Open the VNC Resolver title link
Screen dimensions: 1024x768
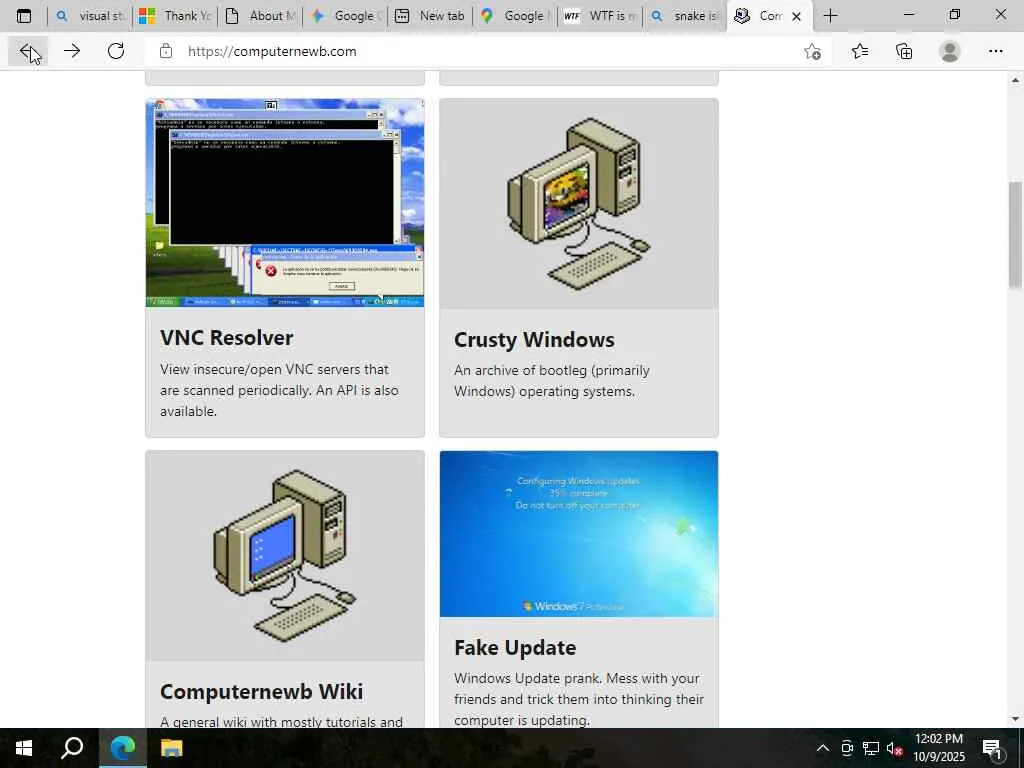pyautogui.click(x=227, y=338)
